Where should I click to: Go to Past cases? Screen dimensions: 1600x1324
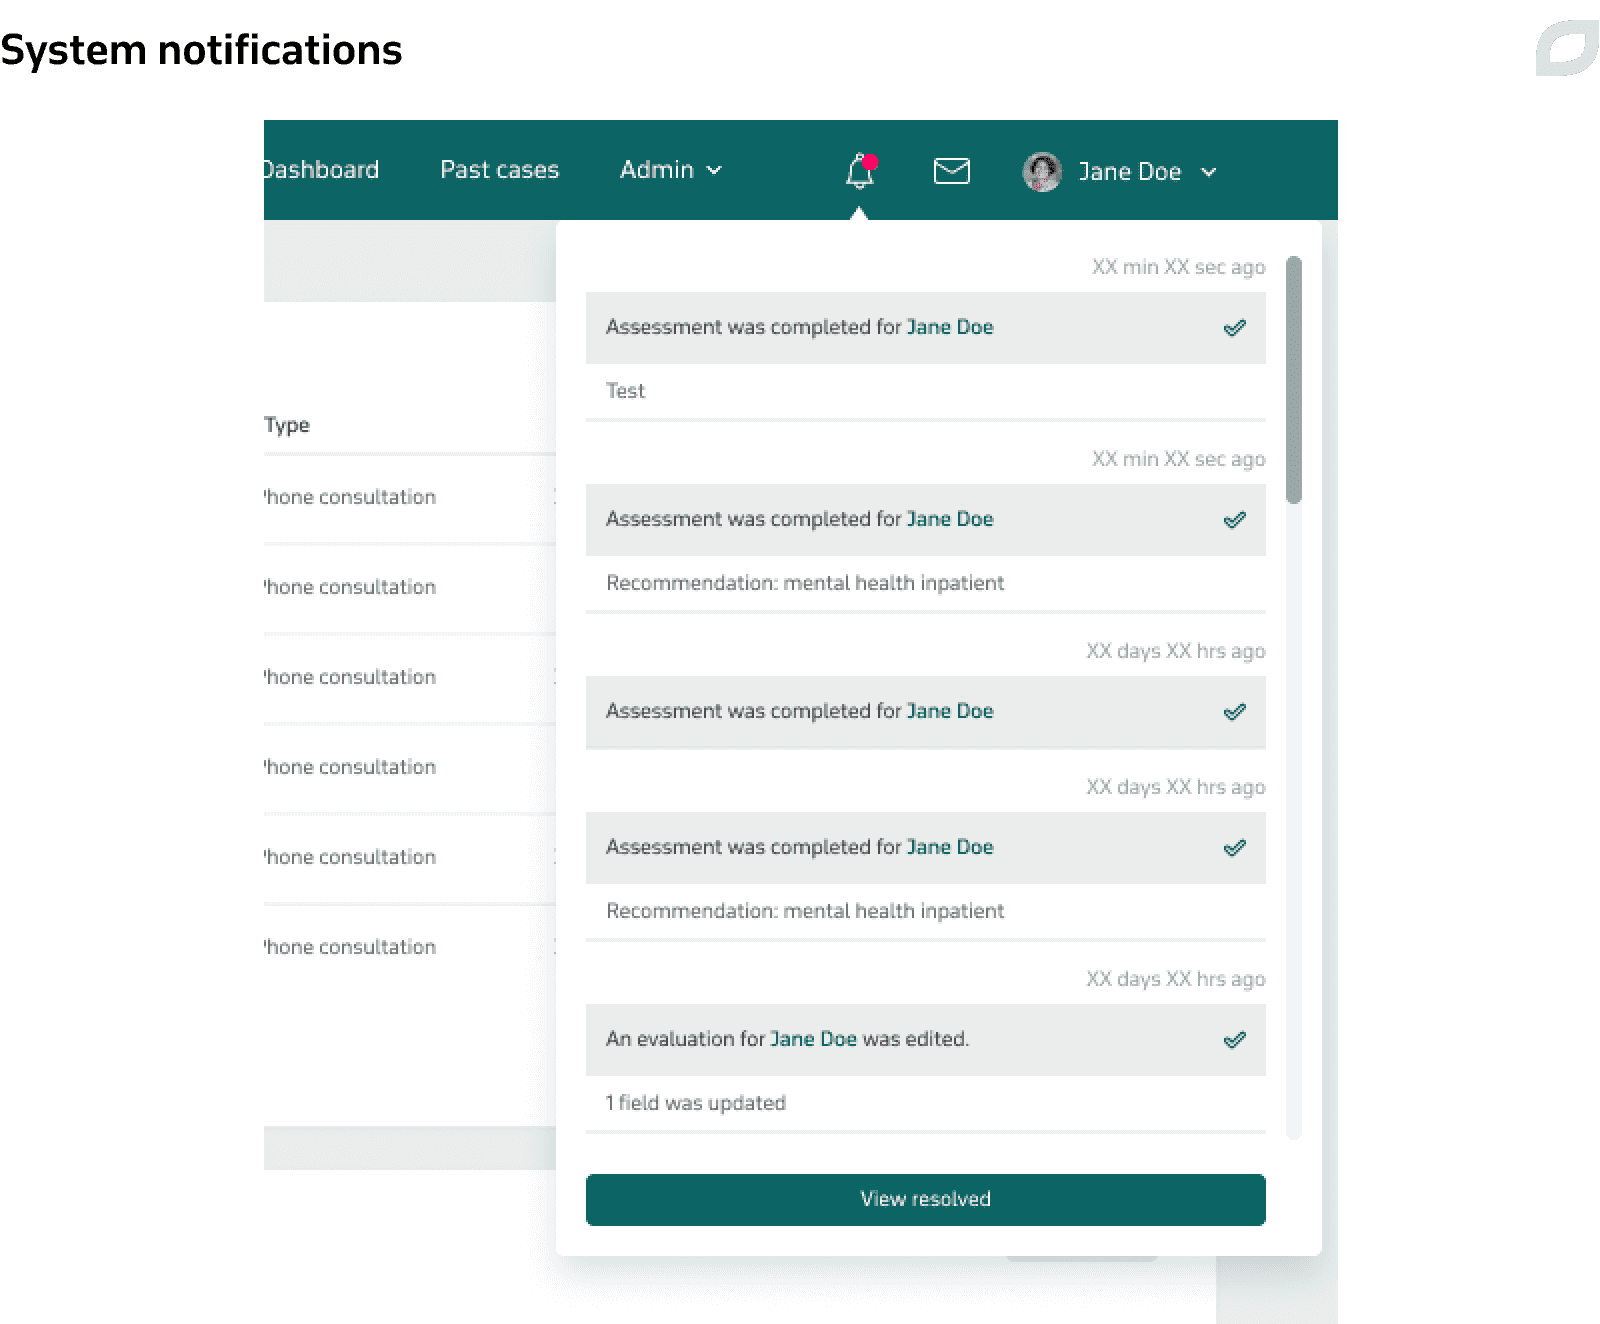[500, 170]
